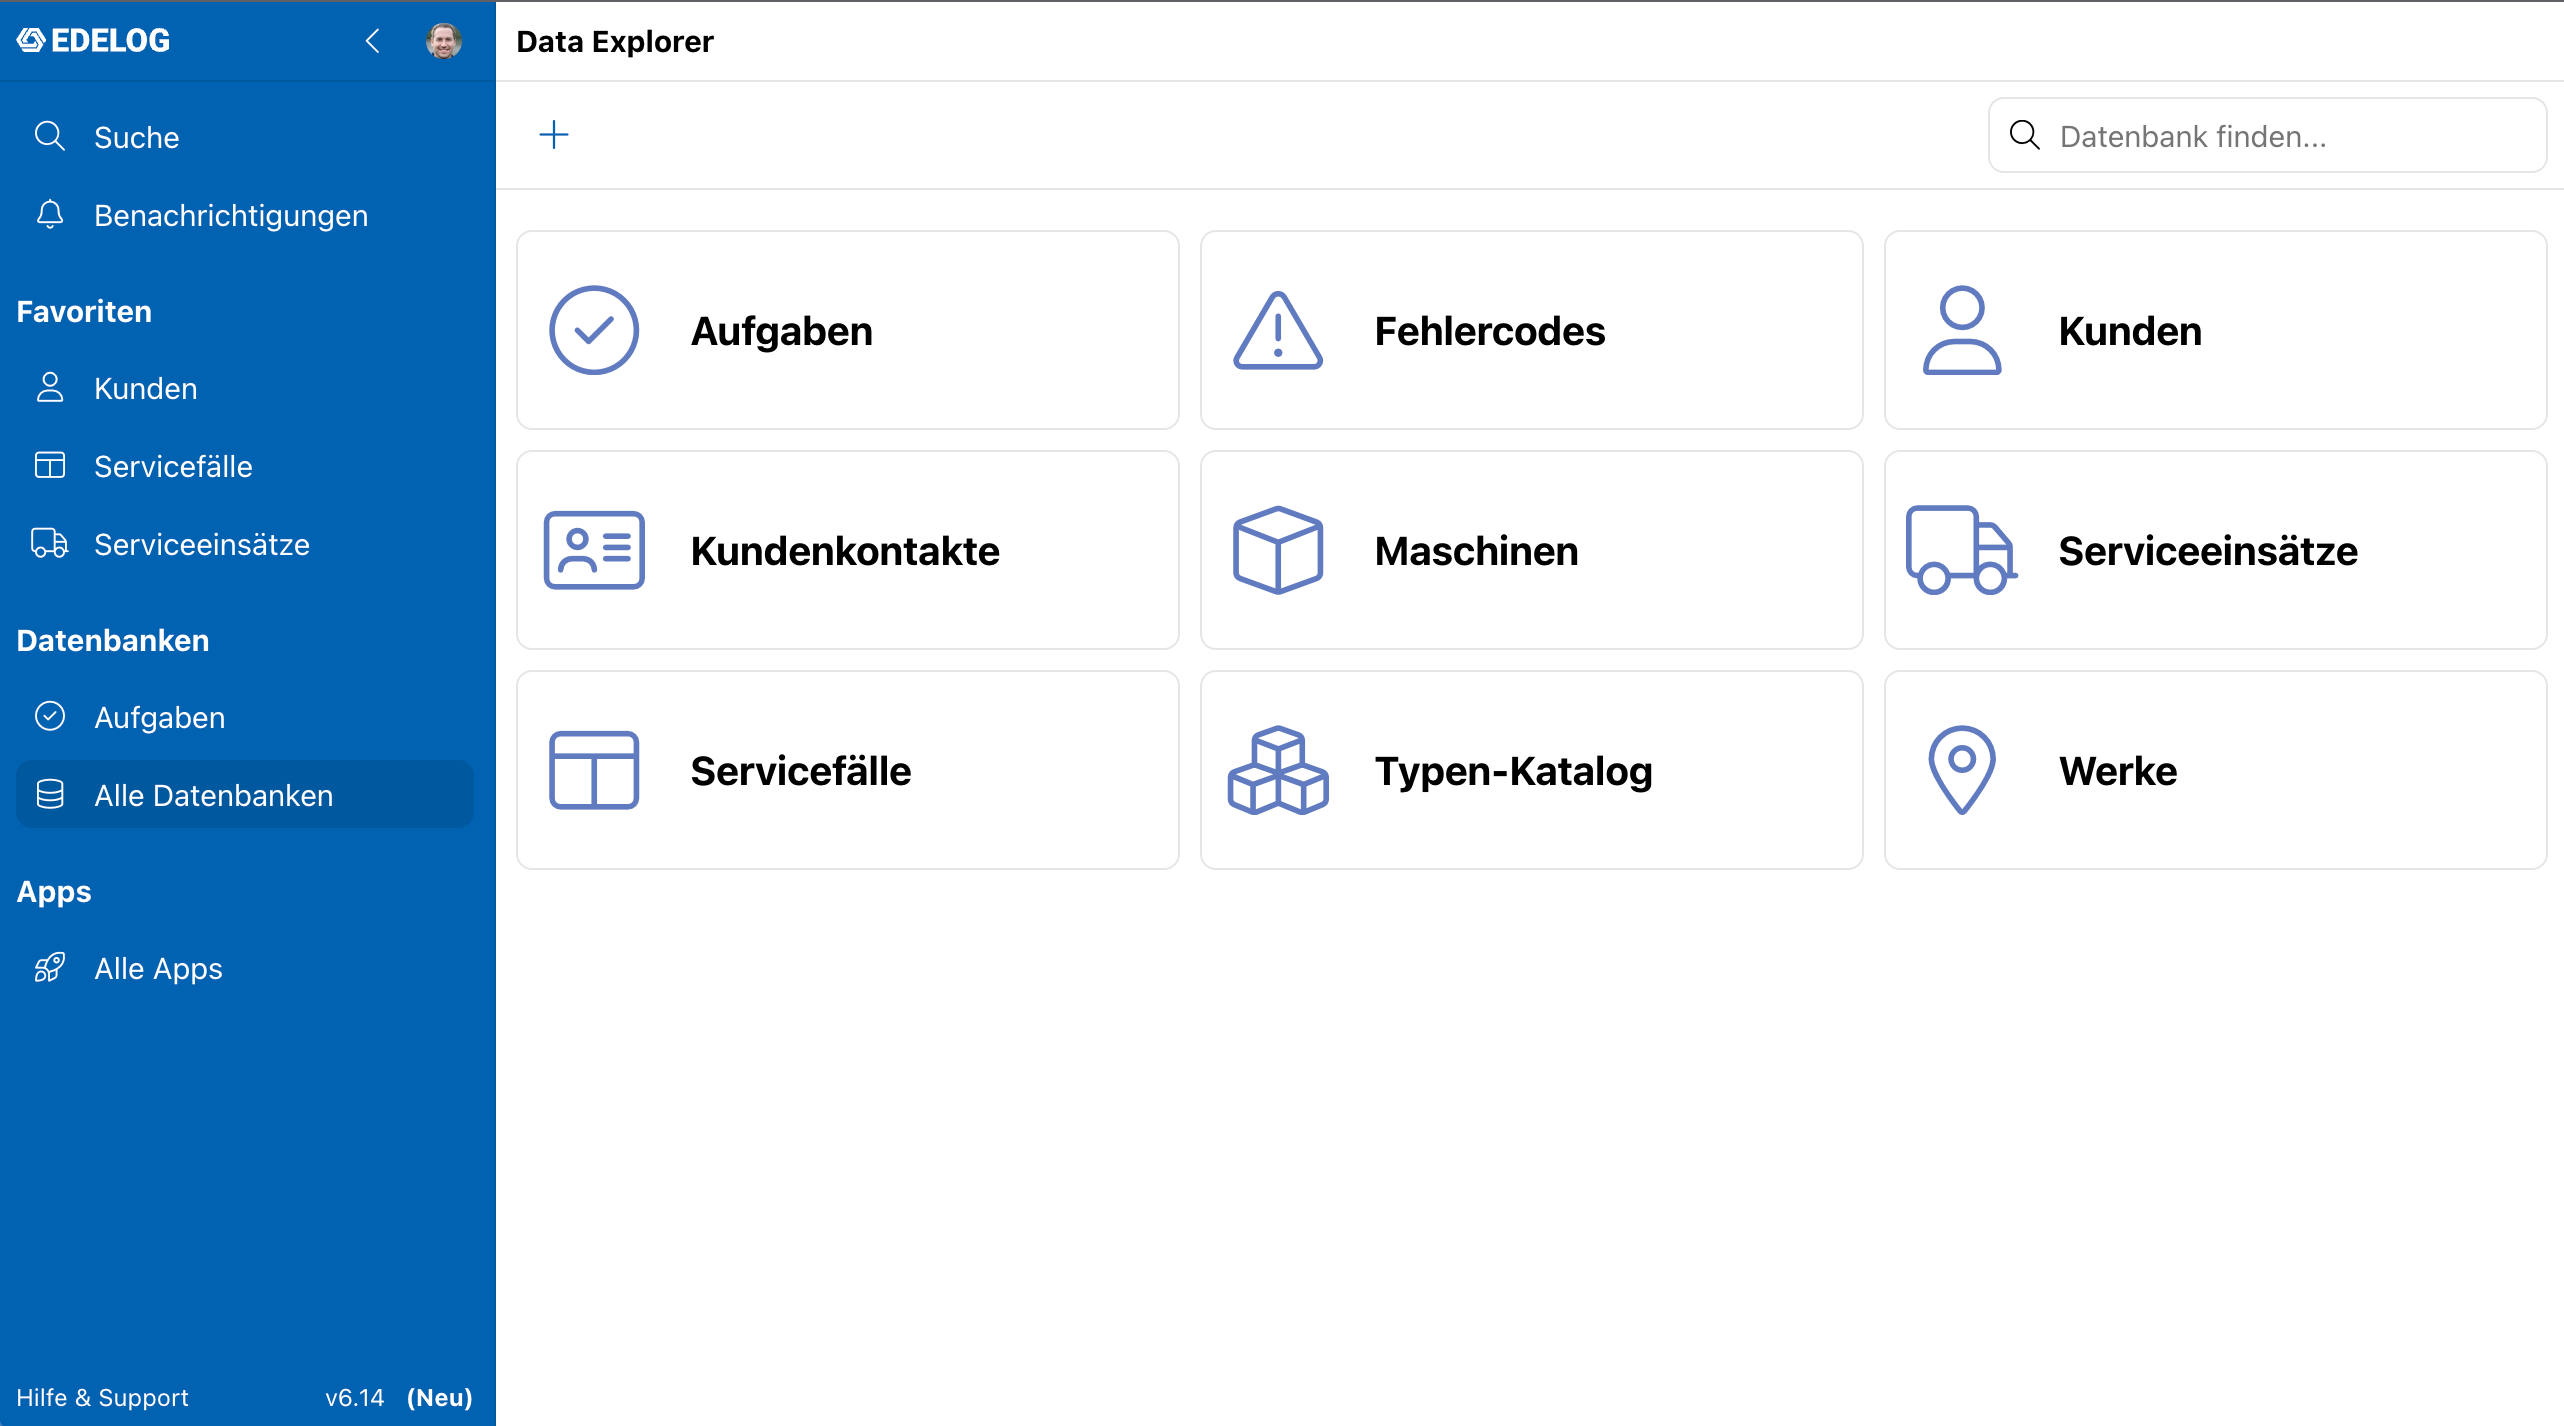2564x1426 pixels.
Task: Open the Maschinen cube icon card
Action: 1531,550
